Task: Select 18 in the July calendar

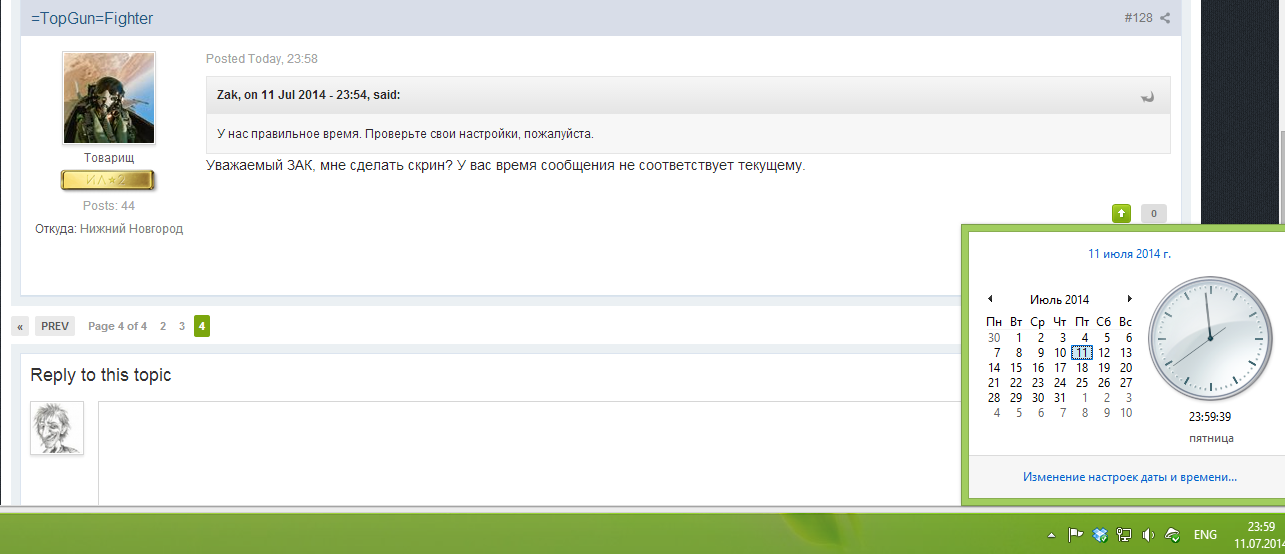Action: click(x=1082, y=367)
